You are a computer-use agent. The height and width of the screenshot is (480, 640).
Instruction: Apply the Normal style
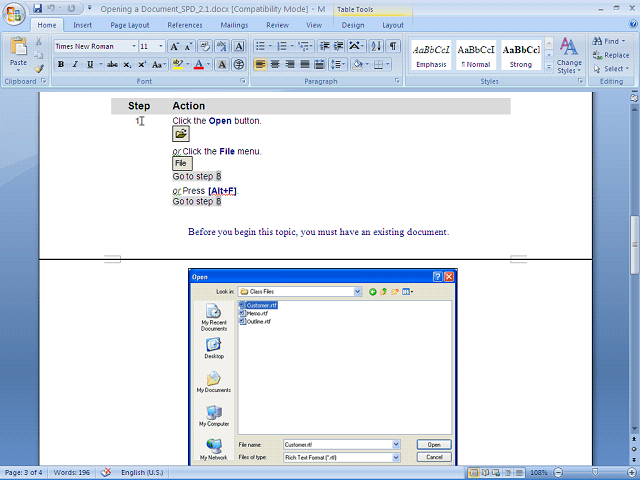pos(476,55)
